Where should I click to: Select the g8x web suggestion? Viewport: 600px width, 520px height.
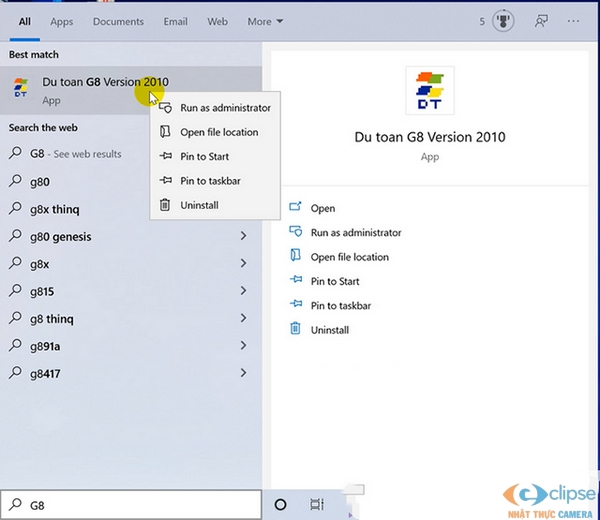[x=131, y=264]
